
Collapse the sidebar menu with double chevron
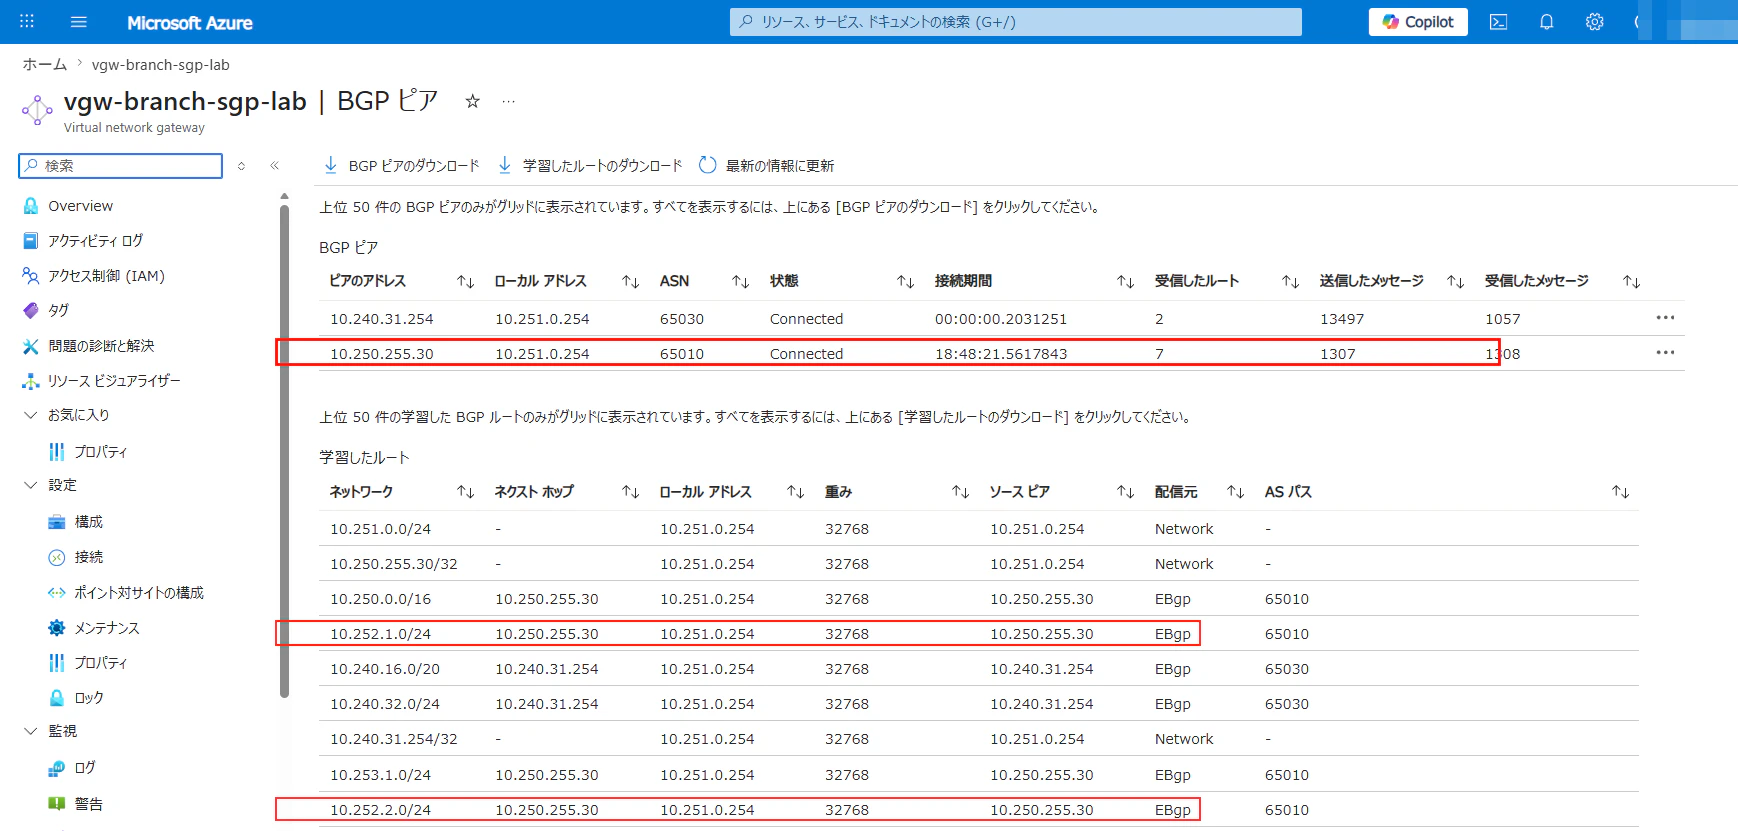click(x=274, y=166)
